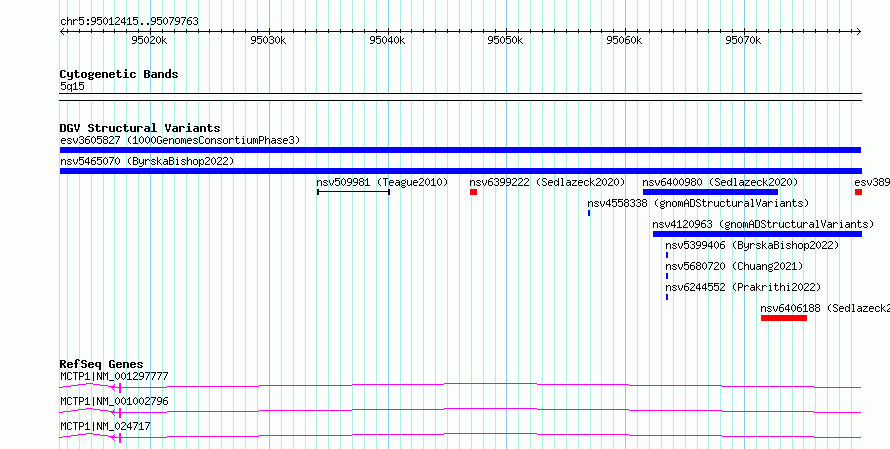Click the 95070k ruler tick label
Screen dimensions: 890x449
click(743, 40)
